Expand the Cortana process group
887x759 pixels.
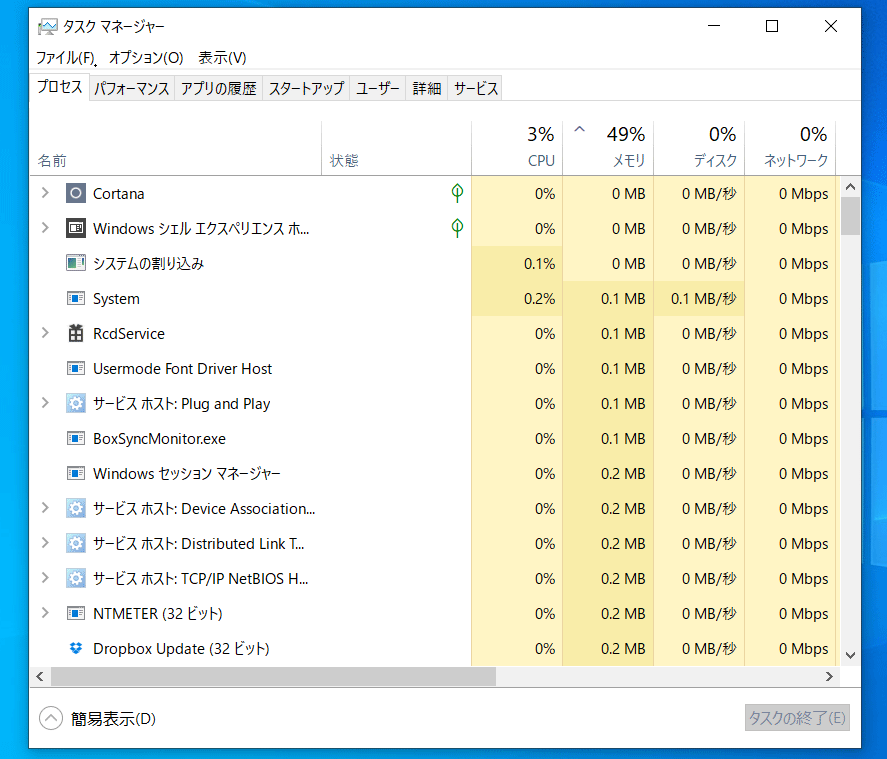(x=45, y=193)
